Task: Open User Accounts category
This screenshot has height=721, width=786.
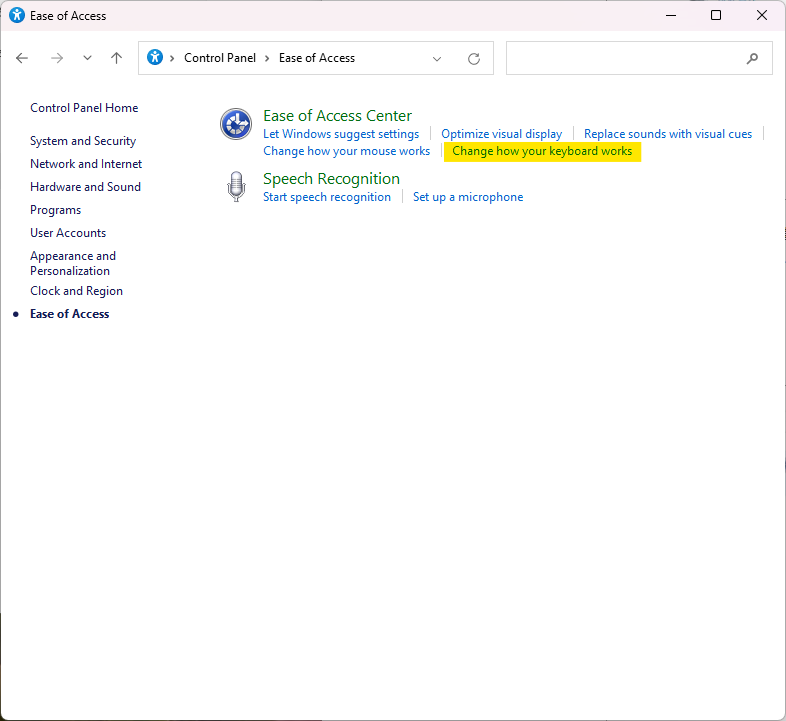Action: click(x=68, y=233)
